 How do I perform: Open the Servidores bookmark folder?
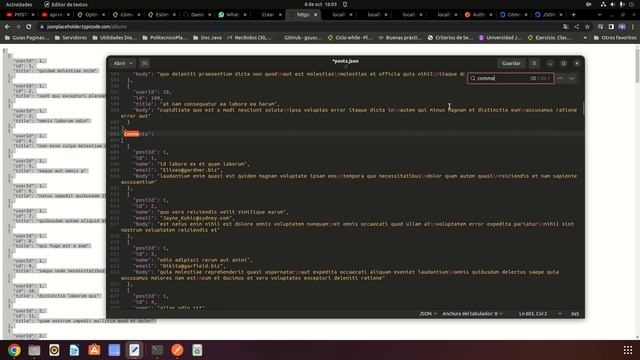(70, 38)
